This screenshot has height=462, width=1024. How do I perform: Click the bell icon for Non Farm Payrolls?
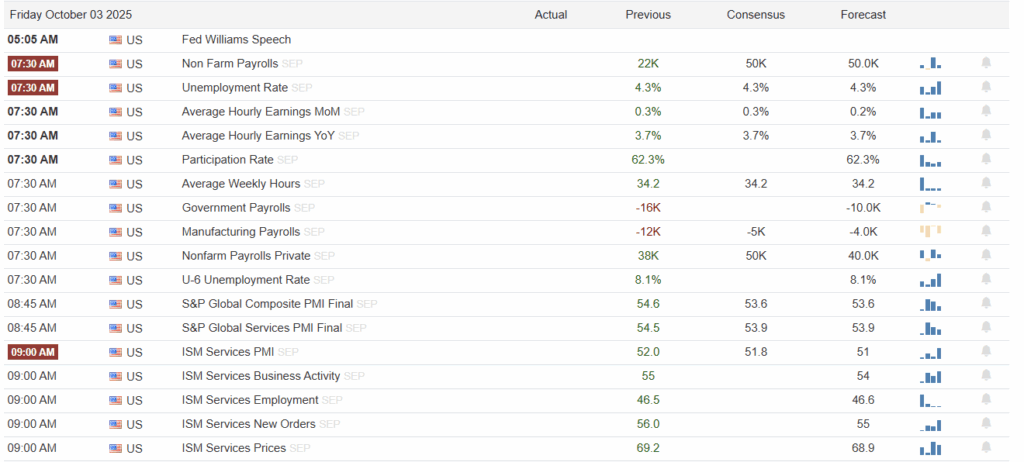[x=986, y=63]
